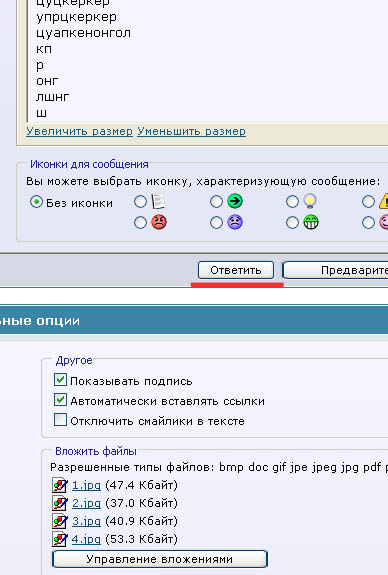Click the 'цуапкенонгол' line in message text
Image resolution: width=388 pixels, height=575 pixels.
[83, 33]
